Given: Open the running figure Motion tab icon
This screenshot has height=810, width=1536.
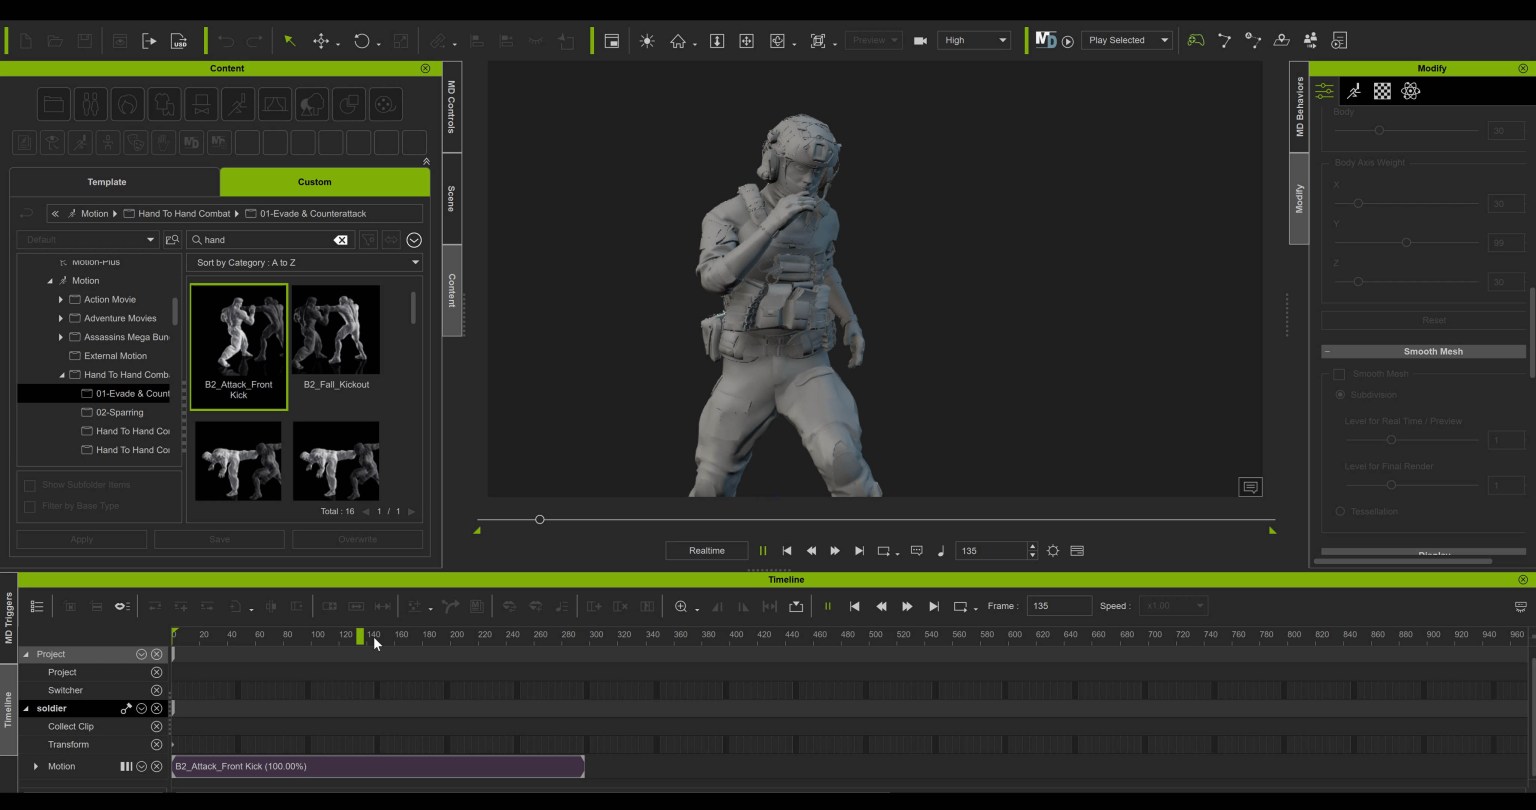Looking at the screenshot, I should click(1354, 91).
